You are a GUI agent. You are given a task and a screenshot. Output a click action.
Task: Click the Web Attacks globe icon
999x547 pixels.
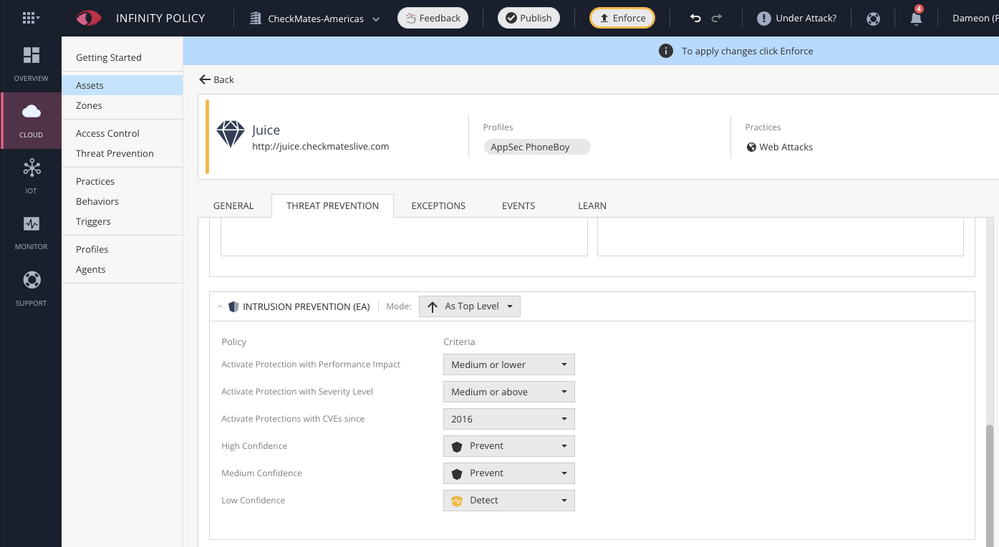(751, 147)
